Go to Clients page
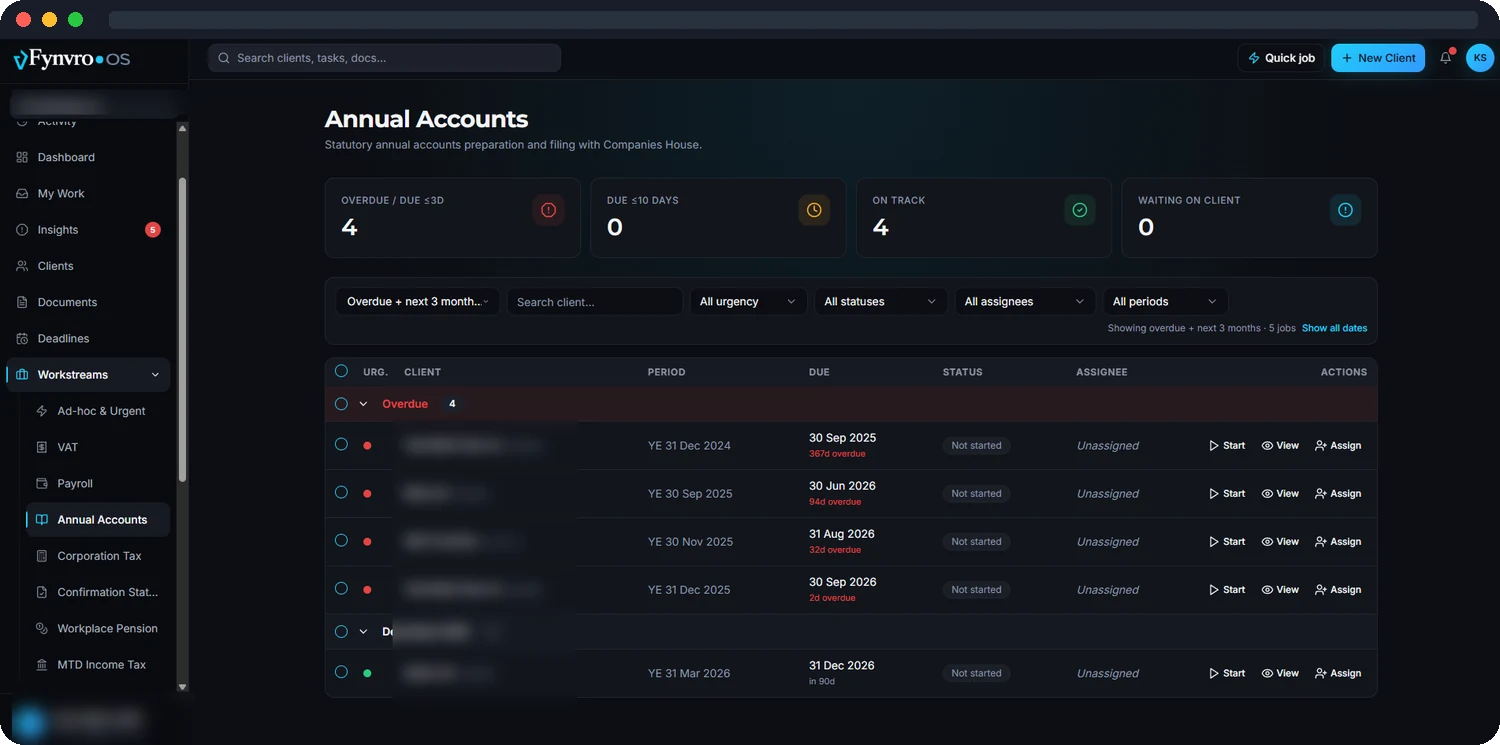 click(x=88, y=266)
